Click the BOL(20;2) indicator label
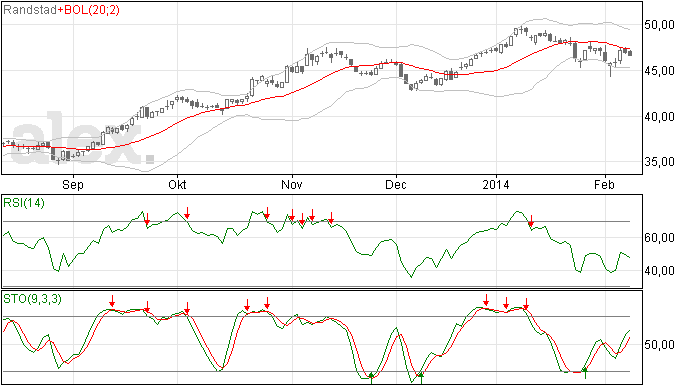The width and height of the screenshot is (690, 387). click(x=92, y=10)
